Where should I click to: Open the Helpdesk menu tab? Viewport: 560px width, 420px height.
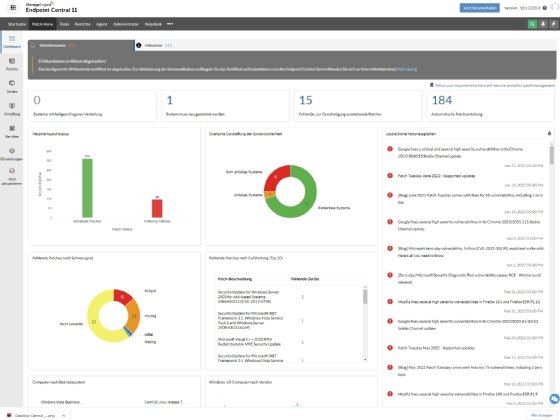point(153,24)
